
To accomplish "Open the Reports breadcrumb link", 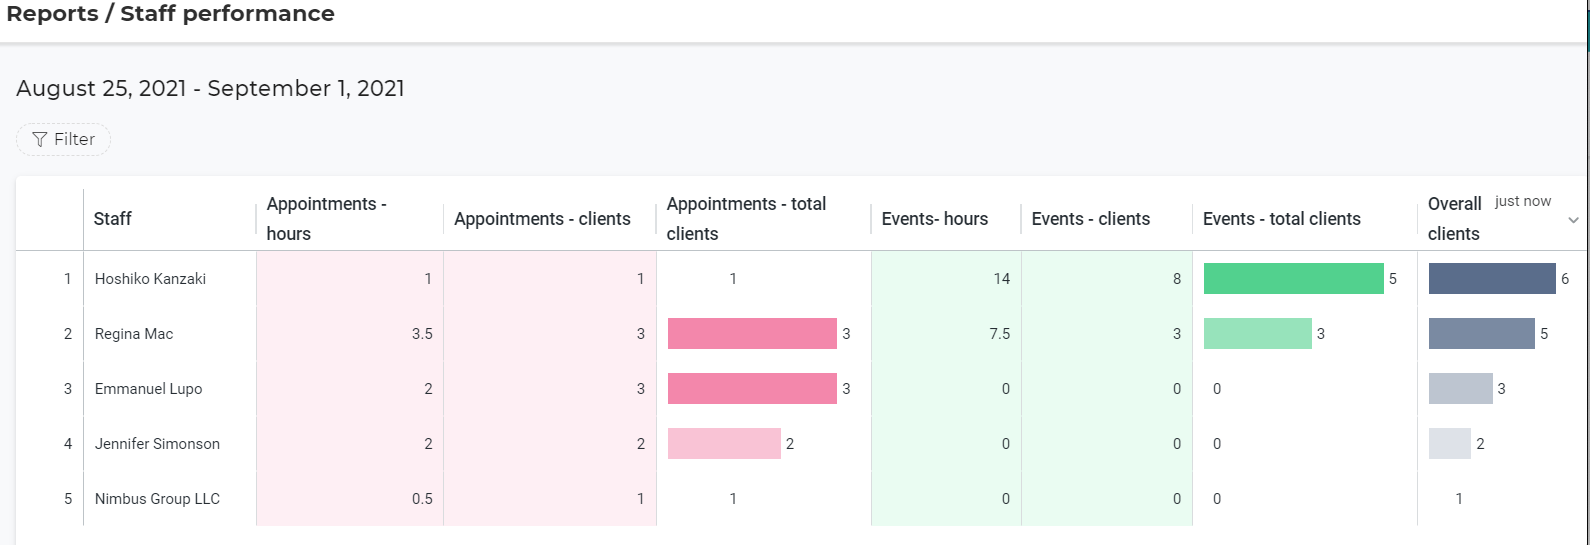I will coord(52,14).
